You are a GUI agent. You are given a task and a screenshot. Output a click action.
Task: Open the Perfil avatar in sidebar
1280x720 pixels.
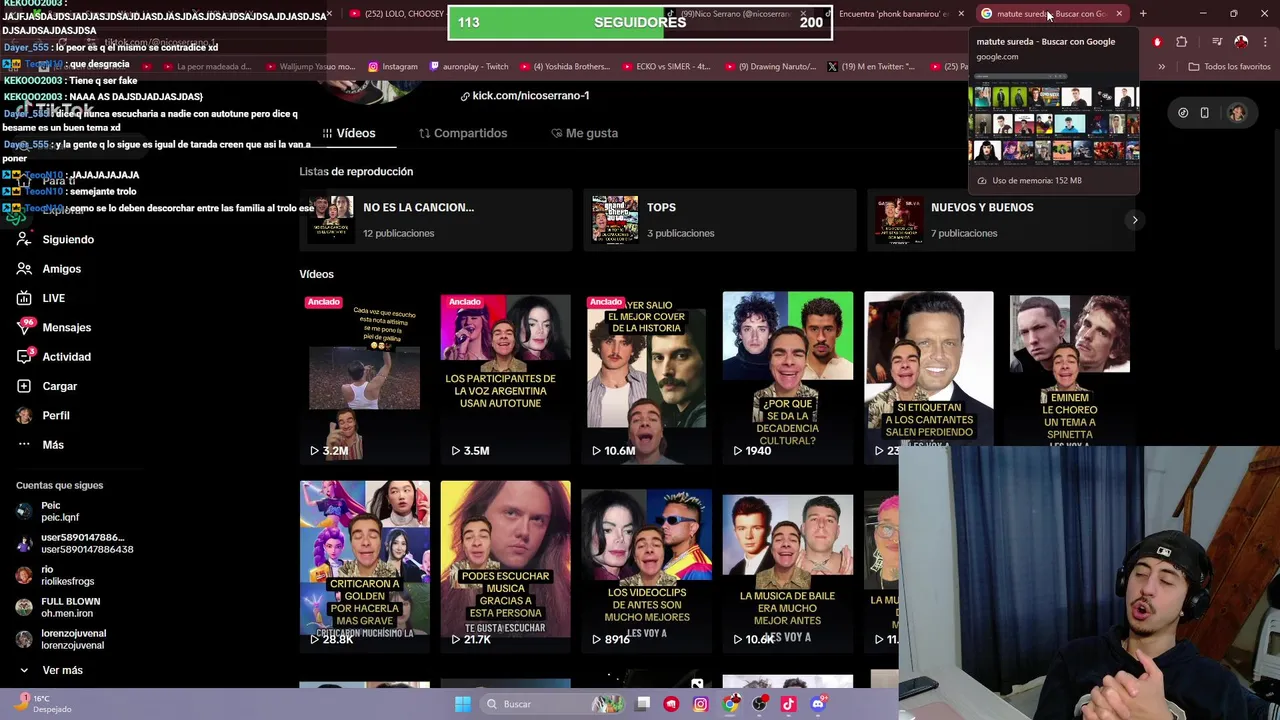point(24,415)
